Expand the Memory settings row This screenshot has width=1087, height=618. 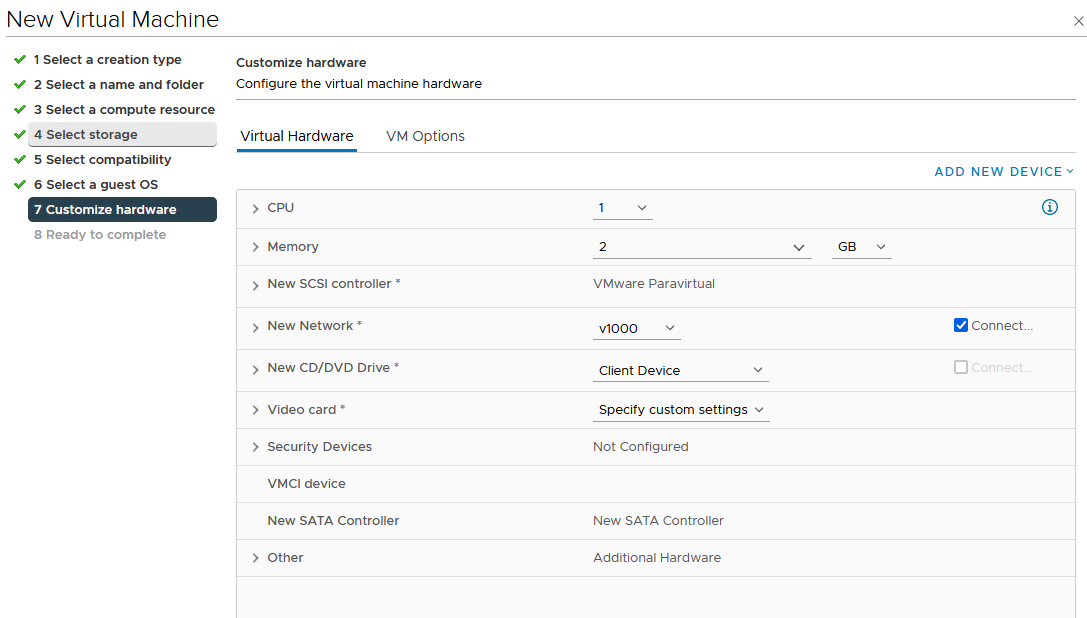pyautogui.click(x=256, y=247)
